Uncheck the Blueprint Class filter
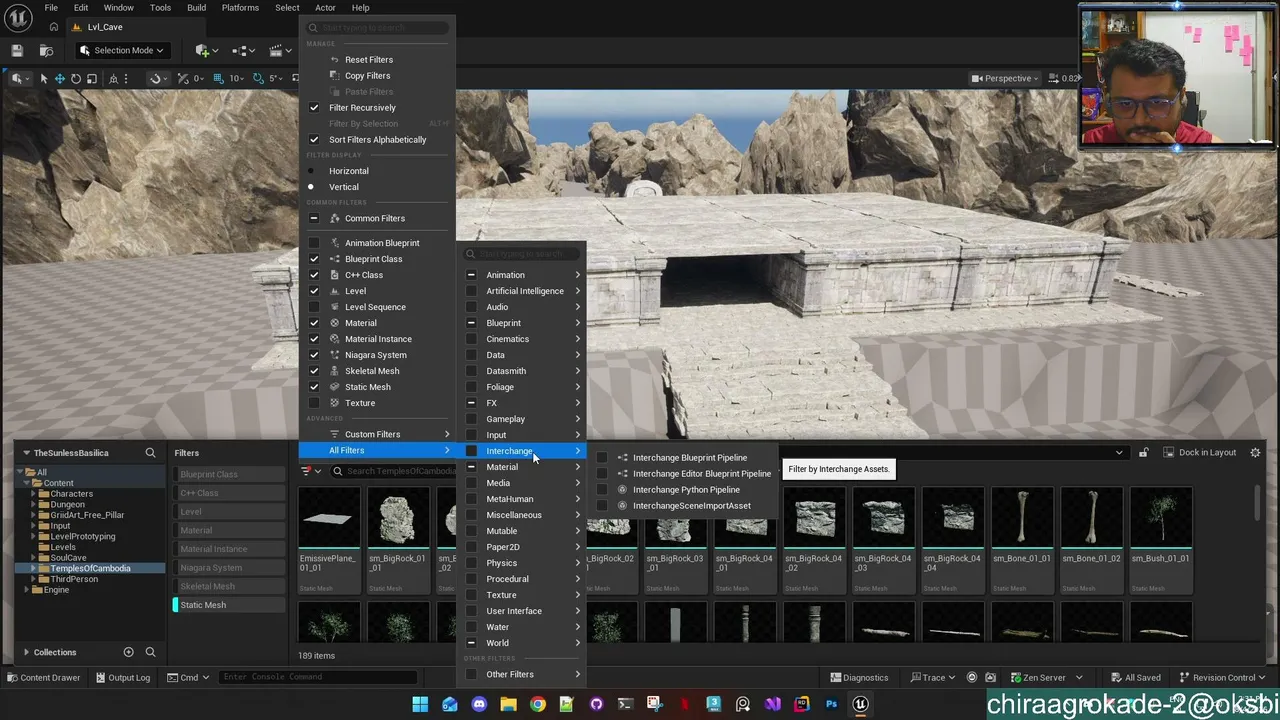 [314, 259]
